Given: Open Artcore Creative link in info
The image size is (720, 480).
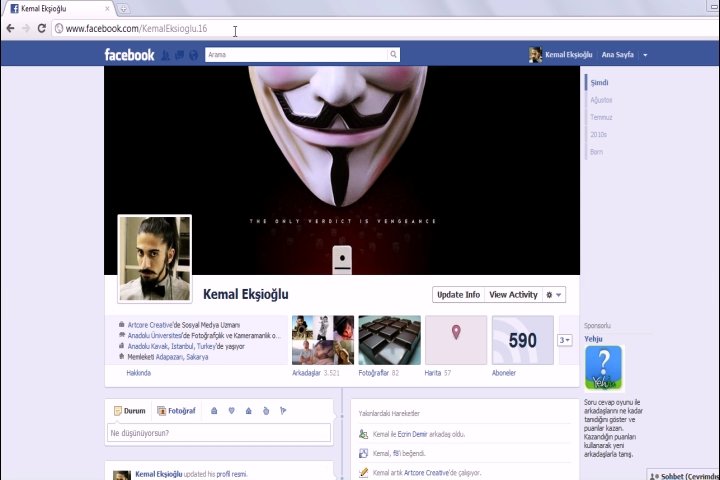Looking at the screenshot, I should pos(150,325).
